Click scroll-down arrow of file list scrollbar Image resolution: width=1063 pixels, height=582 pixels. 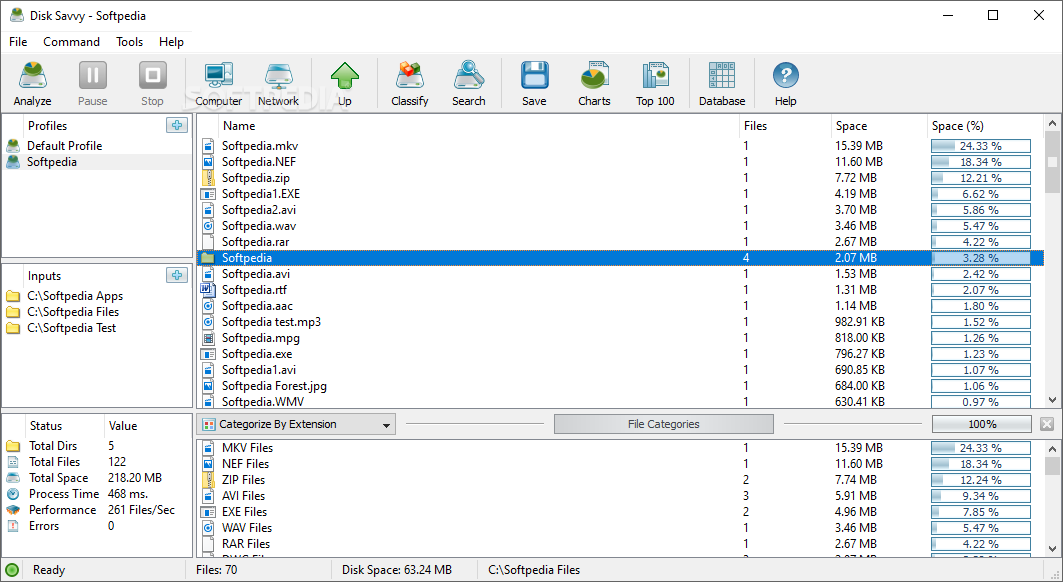click(1052, 400)
